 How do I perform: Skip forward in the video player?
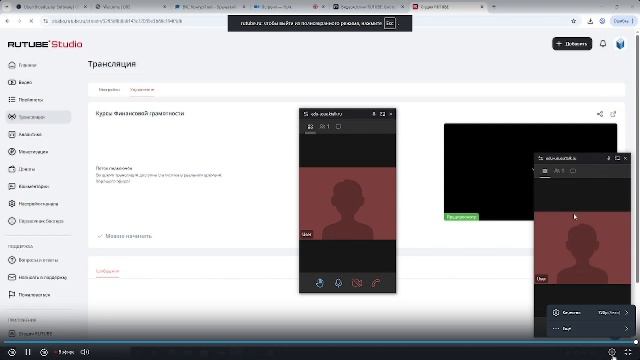(x=44, y=352)
